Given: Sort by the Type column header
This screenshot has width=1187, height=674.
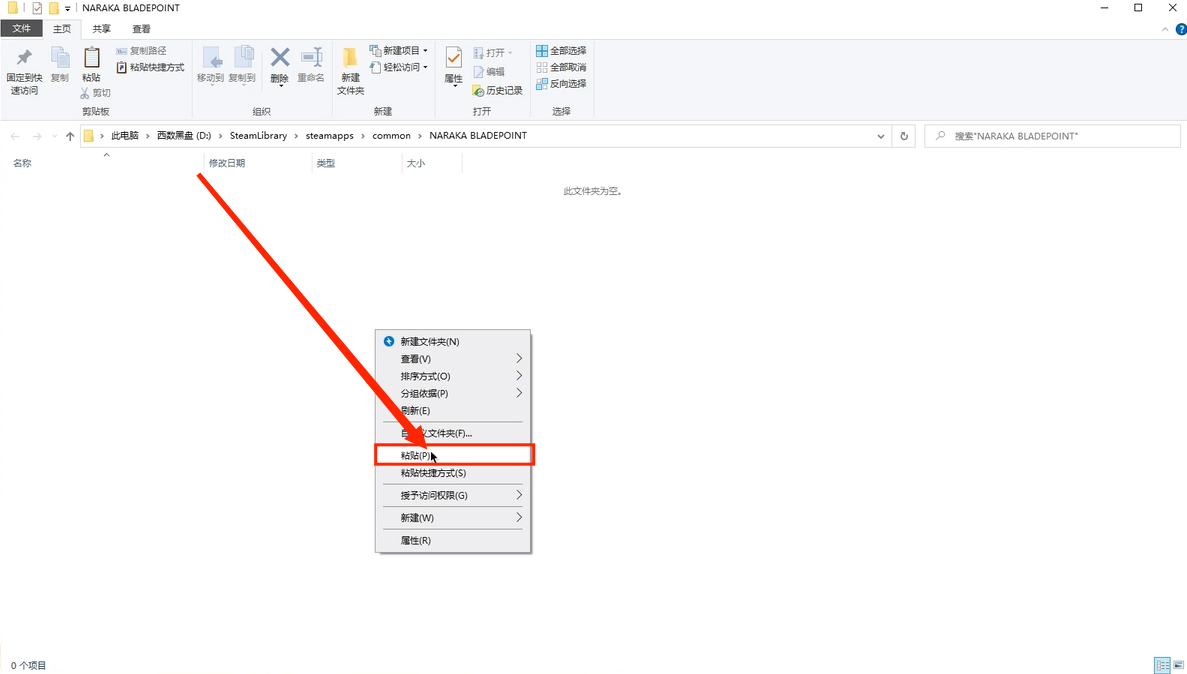Looking at the screenshot, I should tap(357, 163).
